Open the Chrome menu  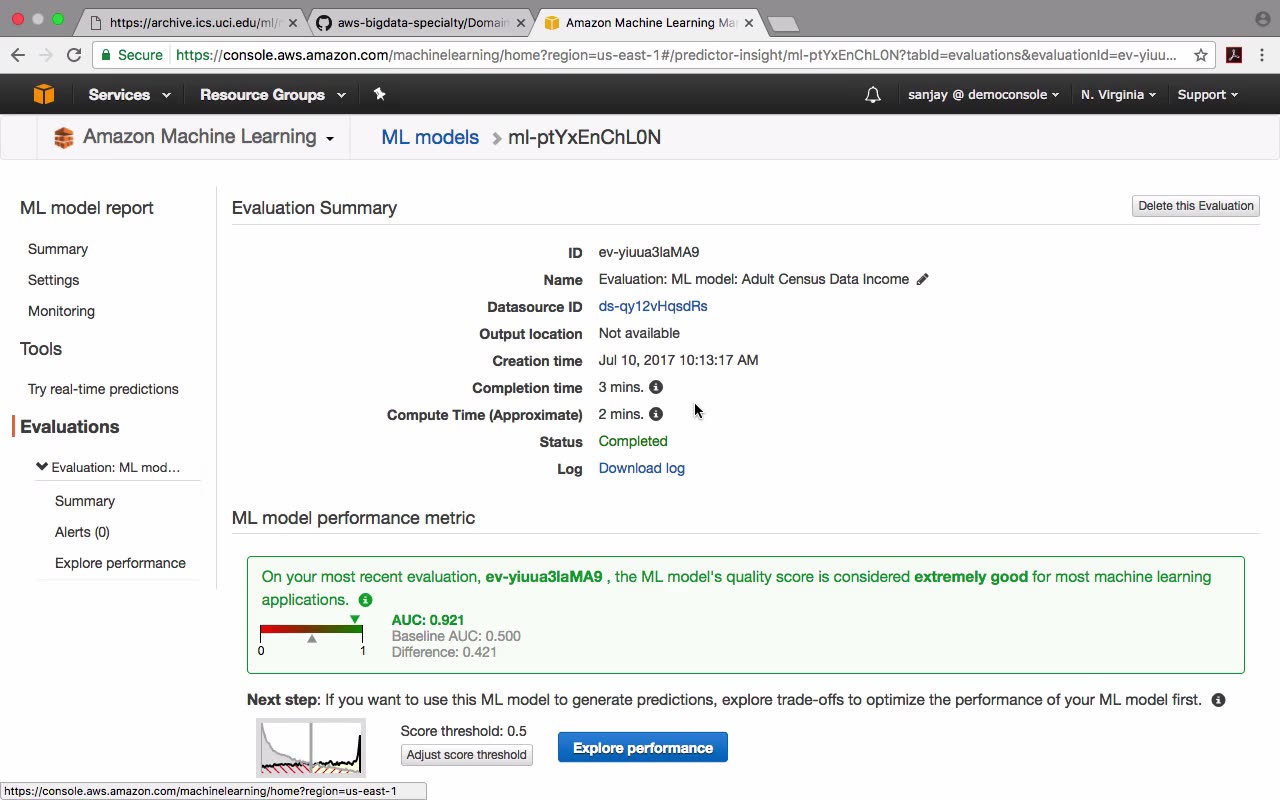tap(1262, 55)
